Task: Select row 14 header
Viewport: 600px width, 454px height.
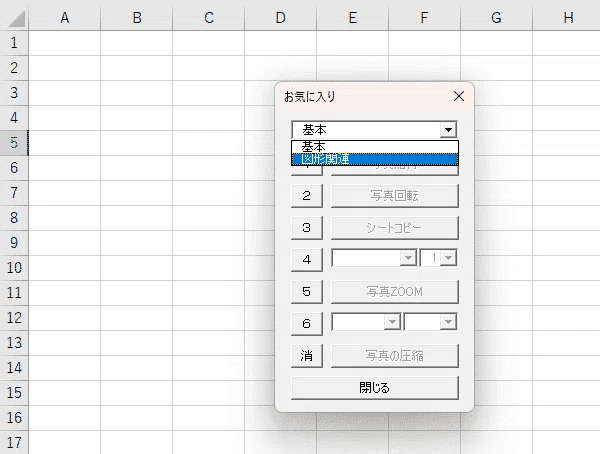Action: click(x=14, y=368)
